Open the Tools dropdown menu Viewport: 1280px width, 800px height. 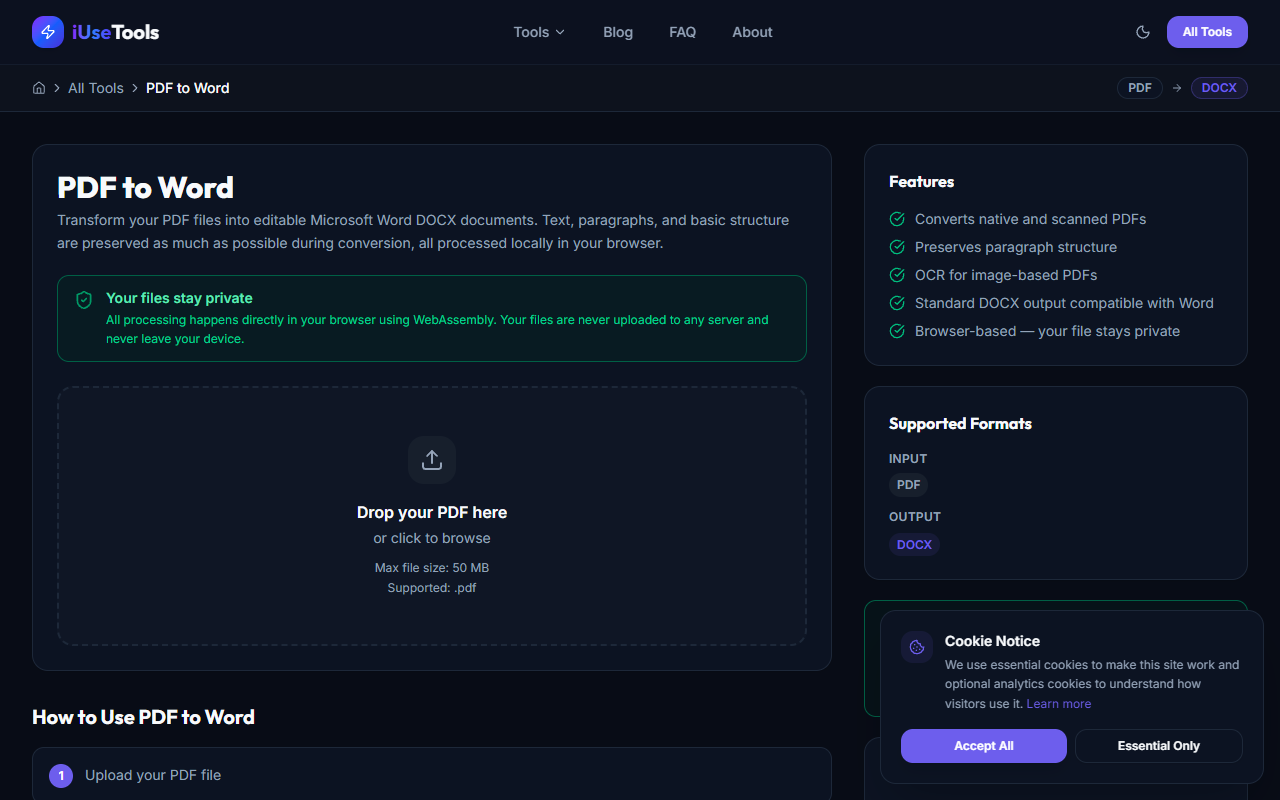click(x=538, y=32)
